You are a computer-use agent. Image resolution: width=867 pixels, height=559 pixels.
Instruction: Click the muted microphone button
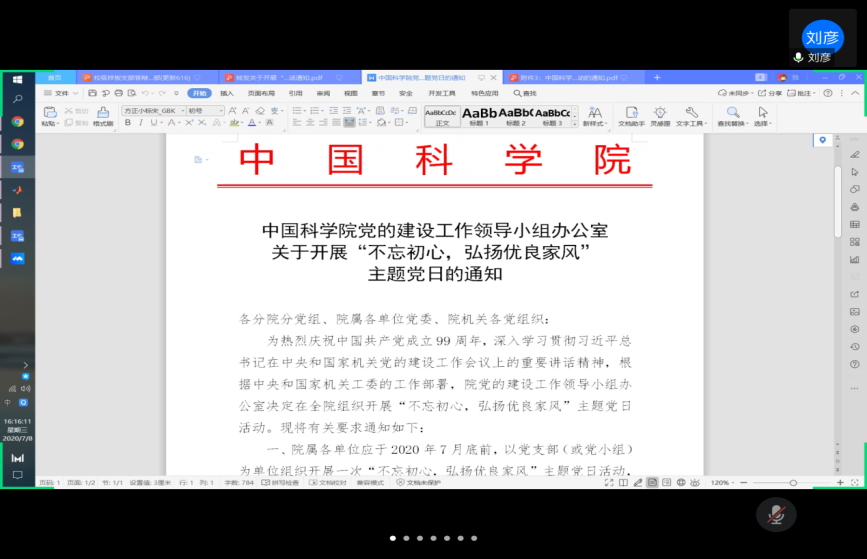[775, 513]
